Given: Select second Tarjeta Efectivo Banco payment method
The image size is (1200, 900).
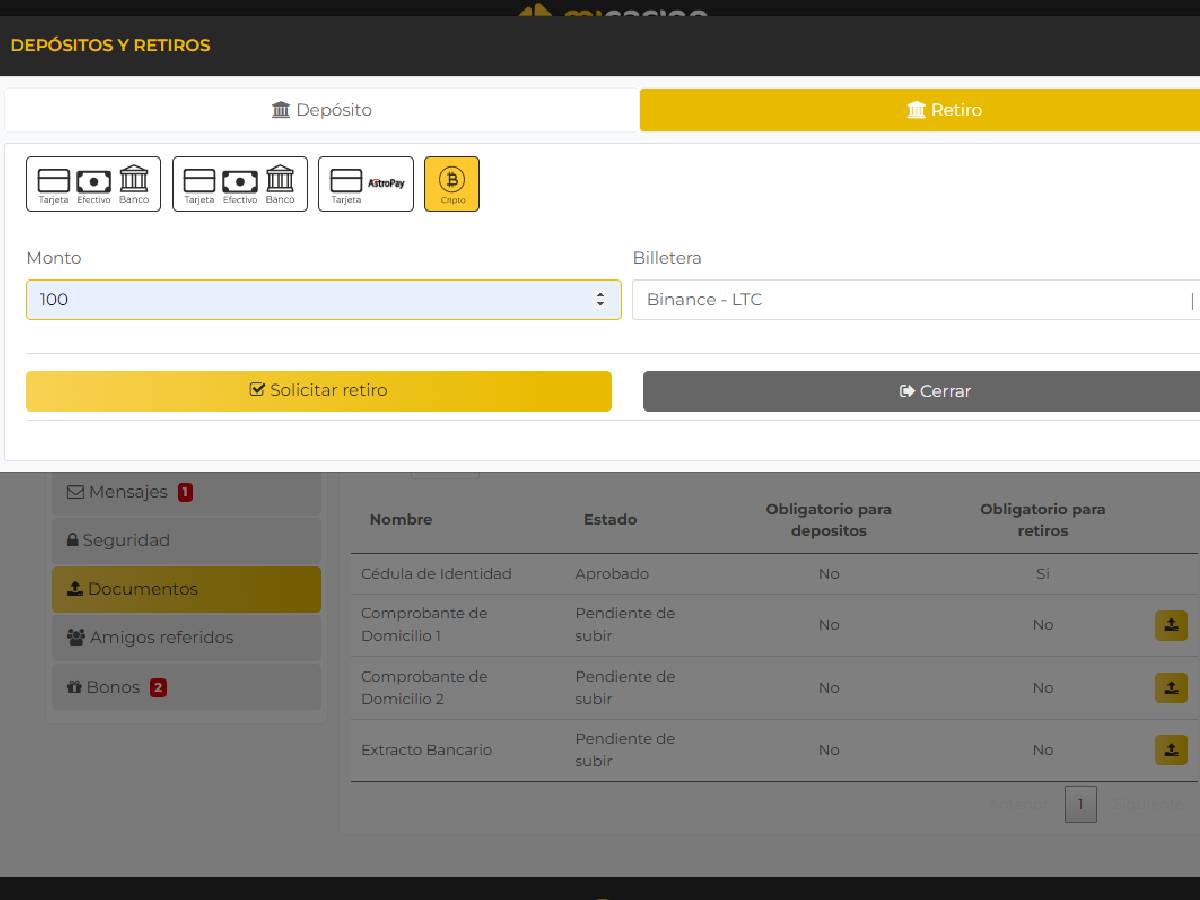Looking at the screenshot, I should pos(239,184).
